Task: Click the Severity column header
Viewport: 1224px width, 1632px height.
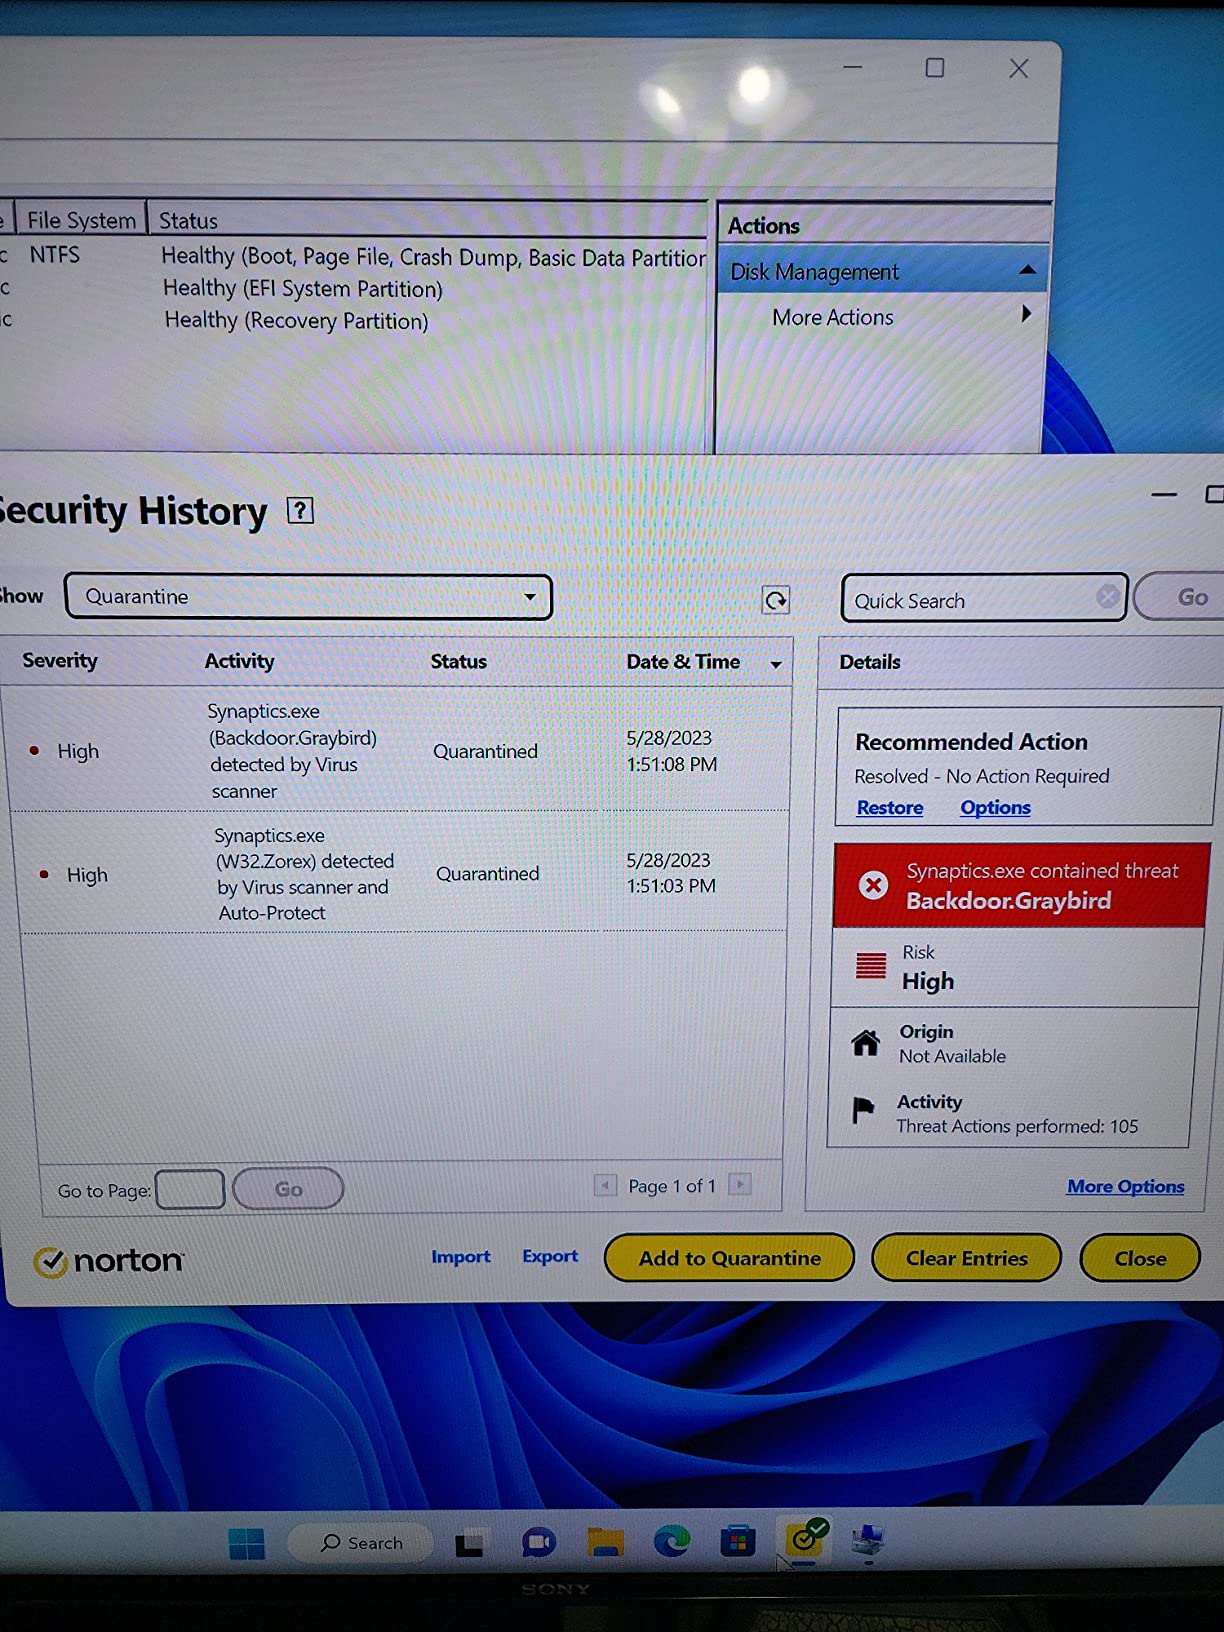Action: click(x=60, y=660)
